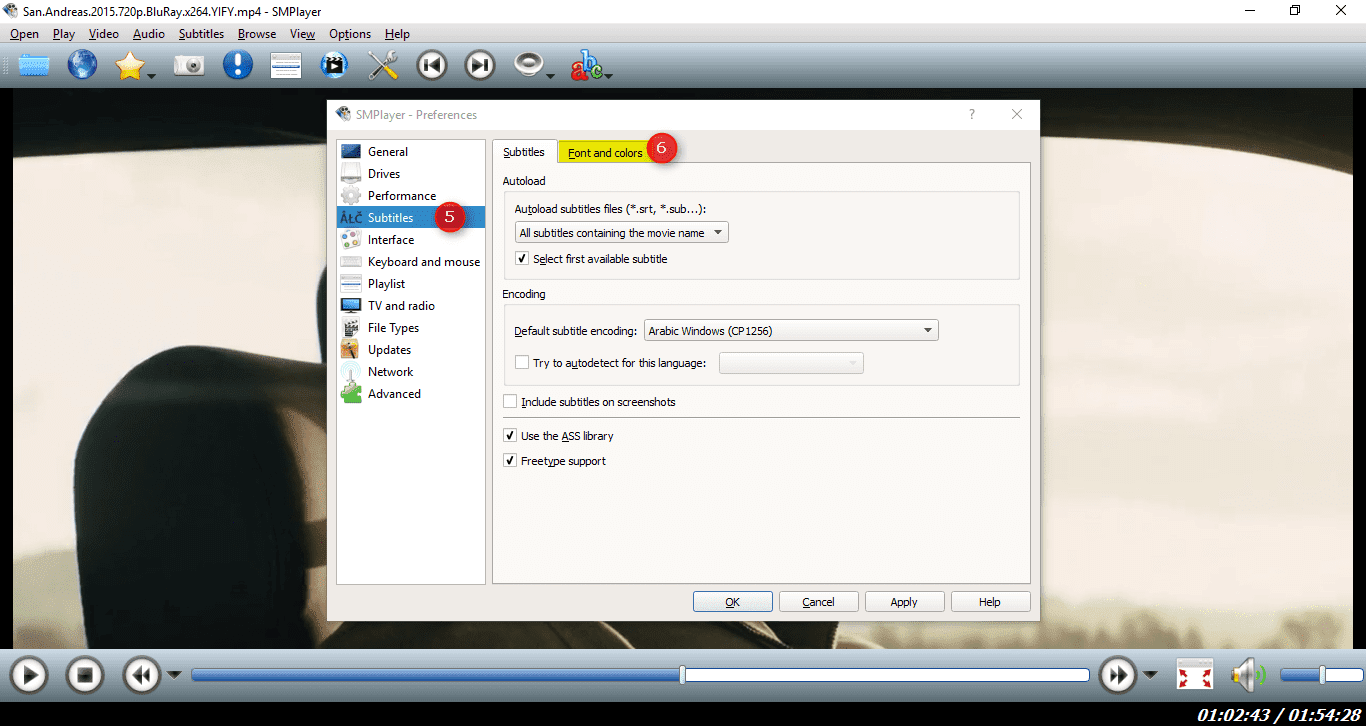Select the Subtitles tab in preferences
This screenshot has height=726, width=1366.
(x=524, y=152)
